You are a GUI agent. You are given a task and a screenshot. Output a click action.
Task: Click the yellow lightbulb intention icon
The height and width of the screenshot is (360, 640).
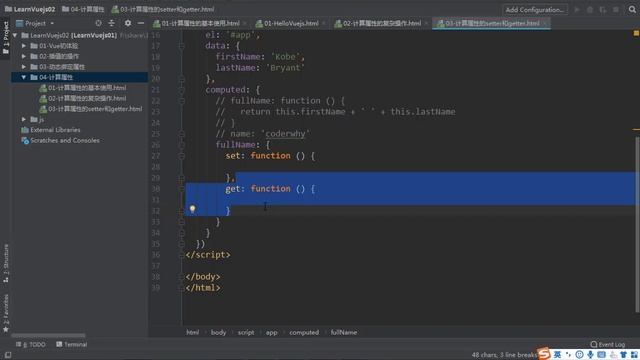(x=192, y=209)
